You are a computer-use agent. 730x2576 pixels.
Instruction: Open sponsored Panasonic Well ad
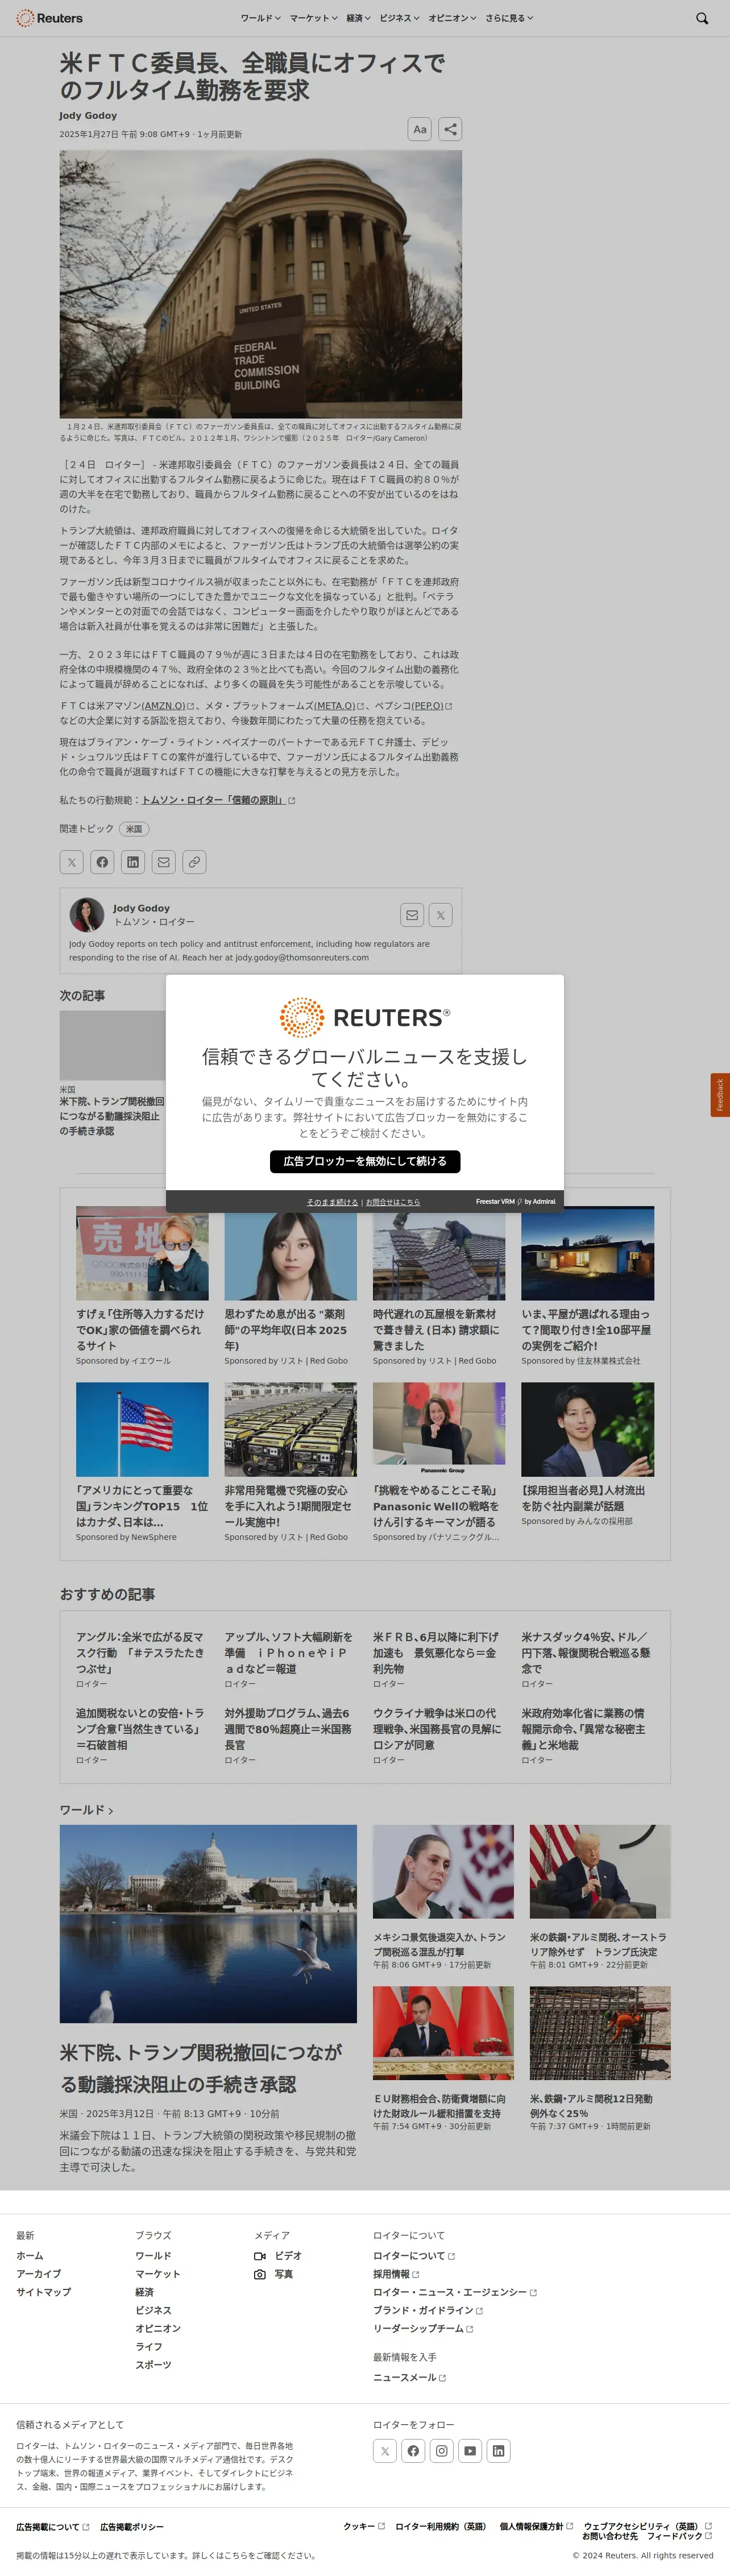[439, 1461]
